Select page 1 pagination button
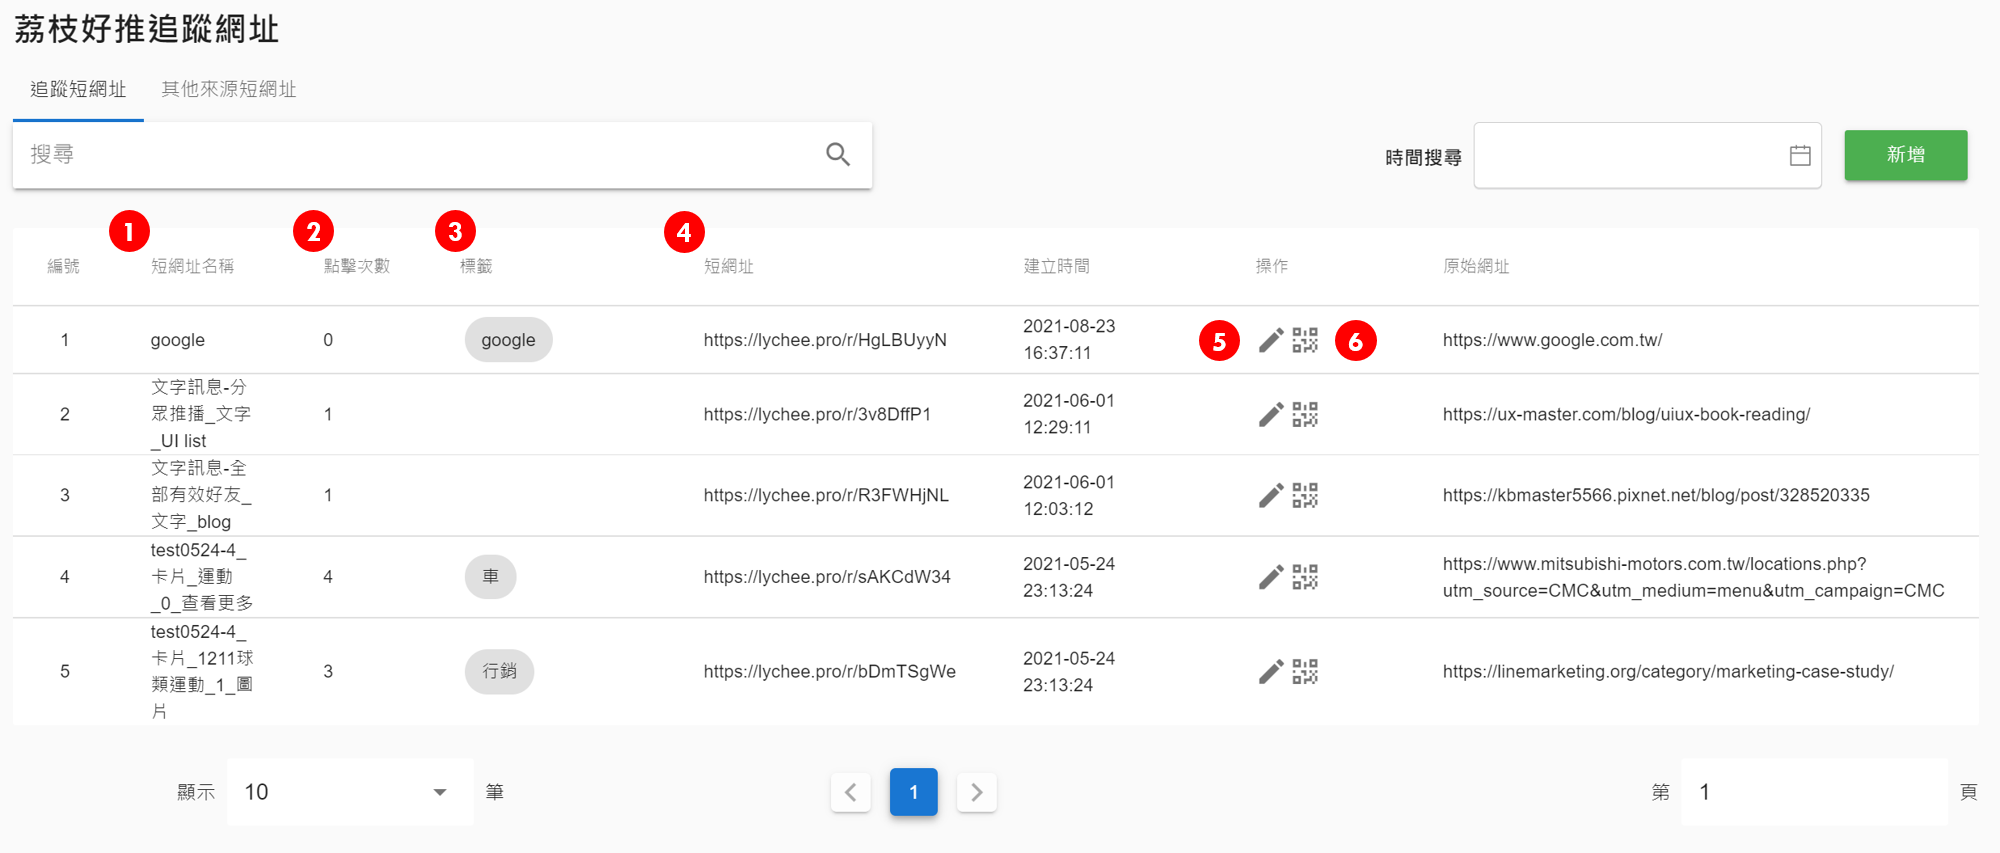The image size is (2000, 853). point(913,792)
